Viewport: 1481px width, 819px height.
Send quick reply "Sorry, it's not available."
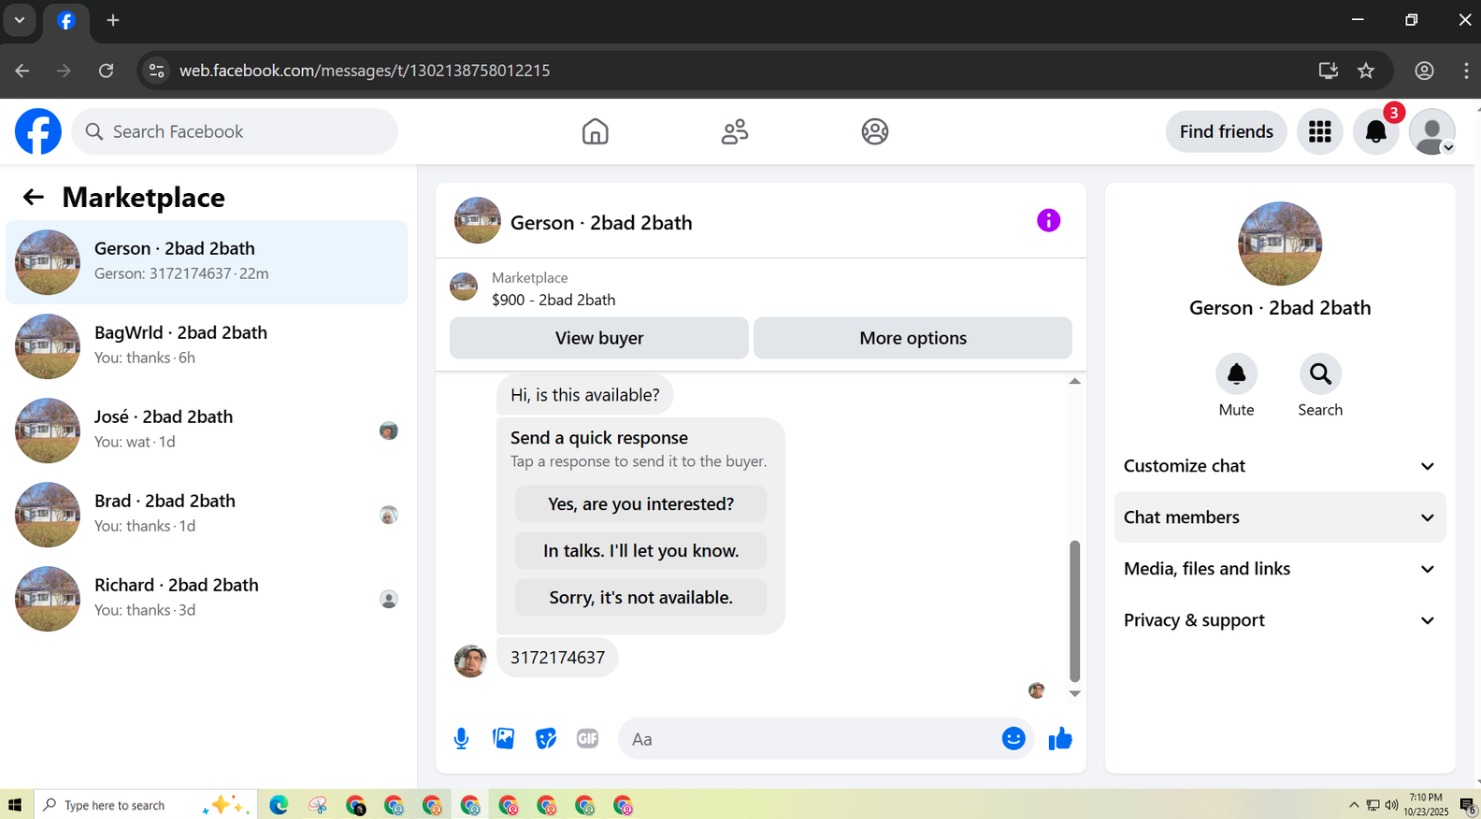click(x=641, y=598)
